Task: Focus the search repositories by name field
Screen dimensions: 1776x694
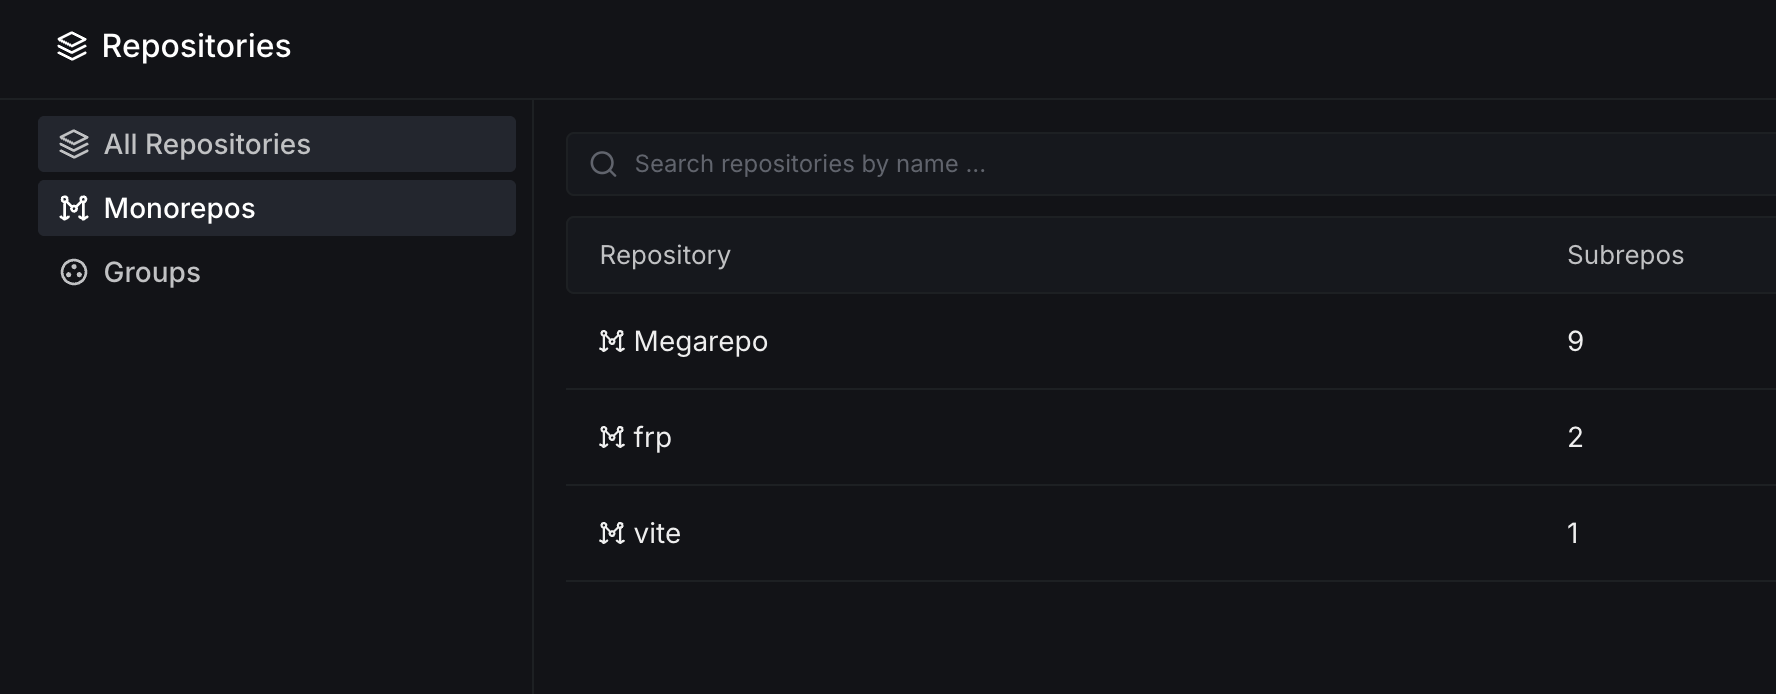Action: pyautogui.click(x=1100, y=164)
